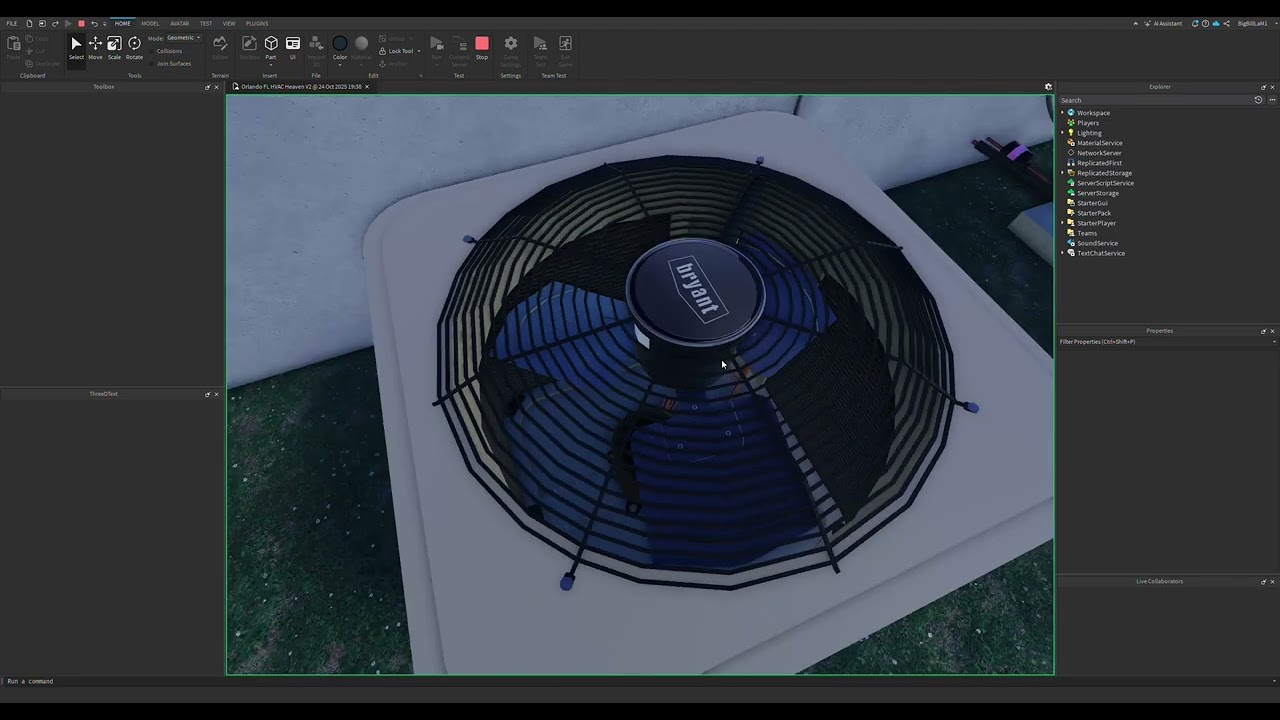This screenshot has width=1280, height=720.
Task: Select Teams in Explorer
Action: (x=1087, y=233)
